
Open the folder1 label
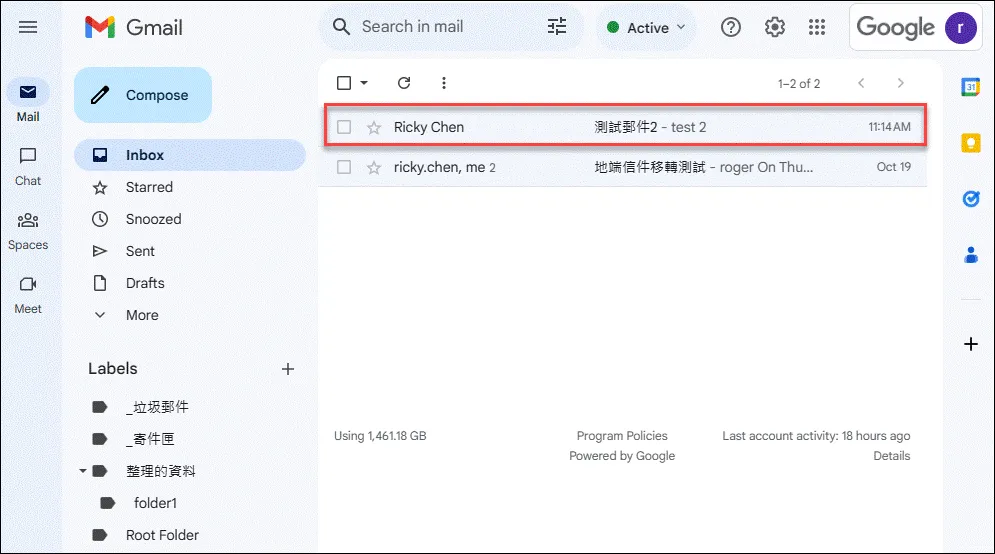[155, 503]
